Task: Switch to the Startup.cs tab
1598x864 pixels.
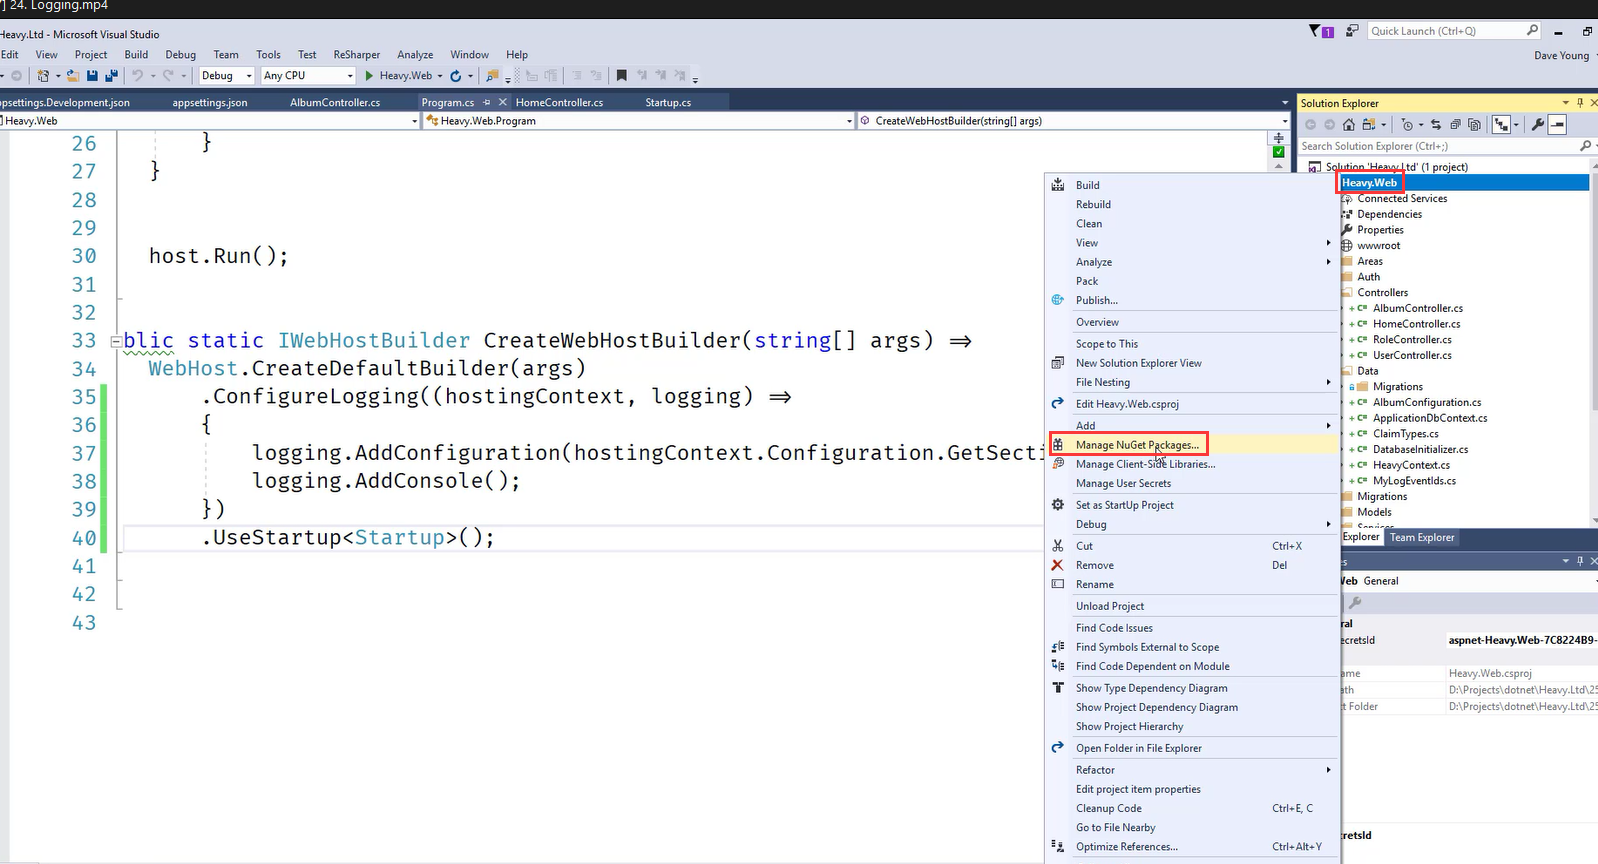Action: (668, 102)
